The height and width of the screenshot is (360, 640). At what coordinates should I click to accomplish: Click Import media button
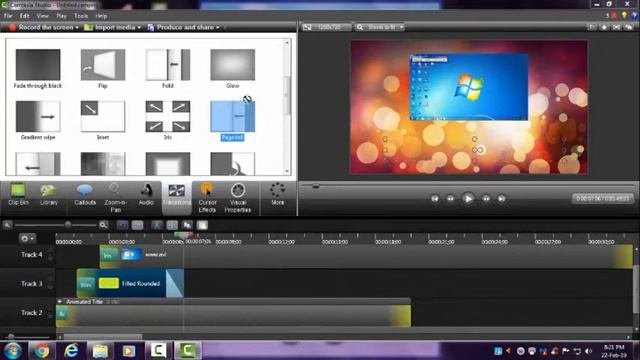coord(109,27)
